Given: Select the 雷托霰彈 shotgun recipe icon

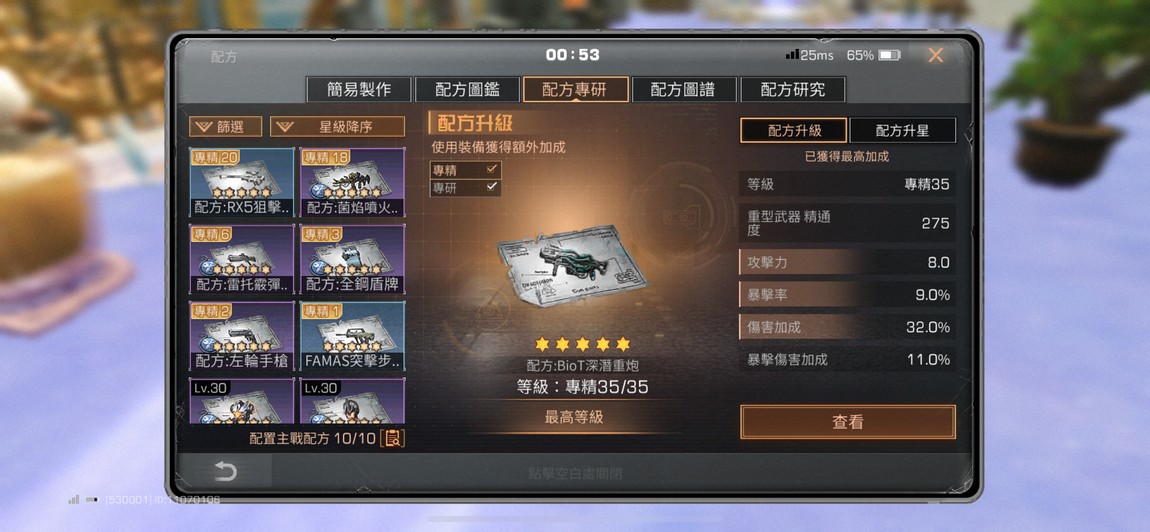Looking at the screenshot, I should tap(242, 259).
